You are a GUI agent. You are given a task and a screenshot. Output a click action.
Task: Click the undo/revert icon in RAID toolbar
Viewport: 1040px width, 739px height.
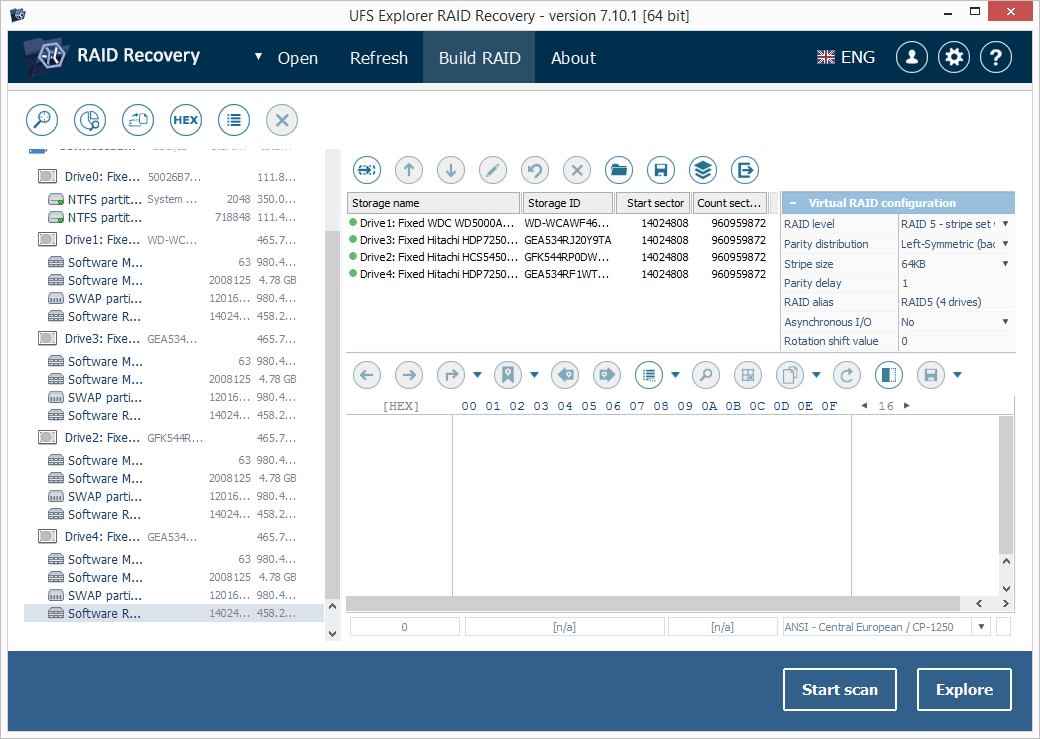point(535,170)
